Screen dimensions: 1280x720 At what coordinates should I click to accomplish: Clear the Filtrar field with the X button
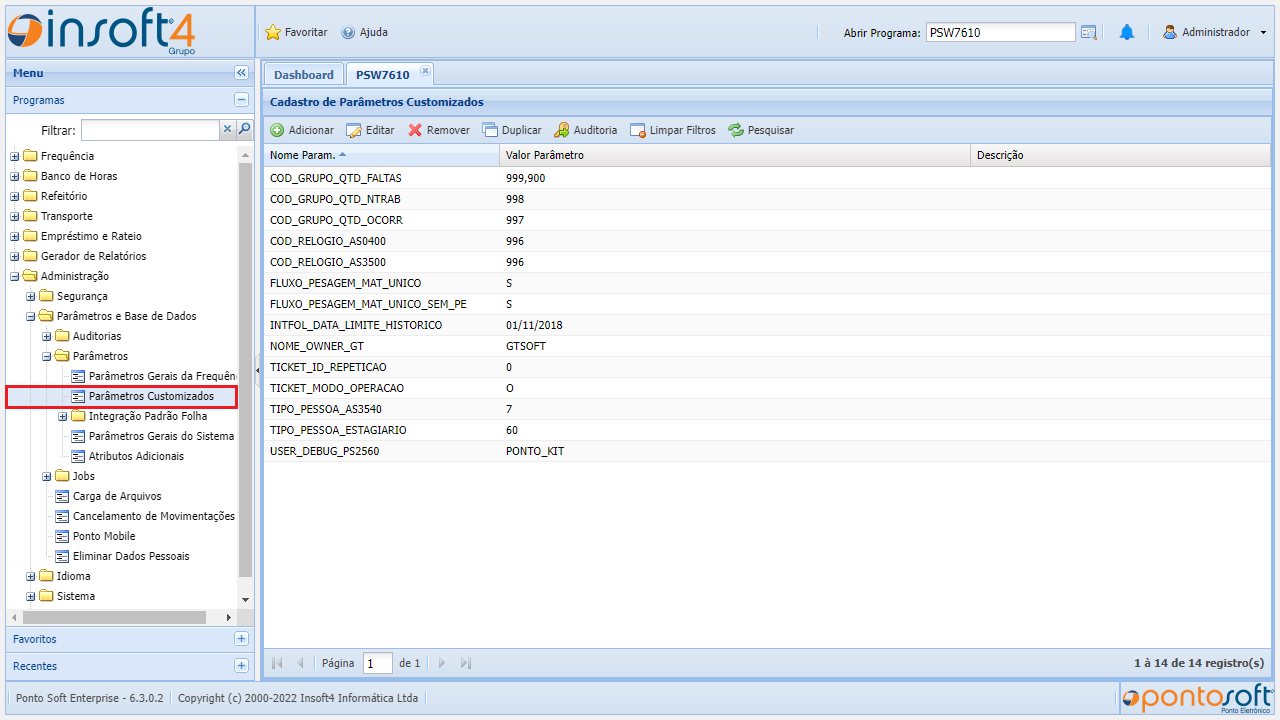click(x=227, y=129)
